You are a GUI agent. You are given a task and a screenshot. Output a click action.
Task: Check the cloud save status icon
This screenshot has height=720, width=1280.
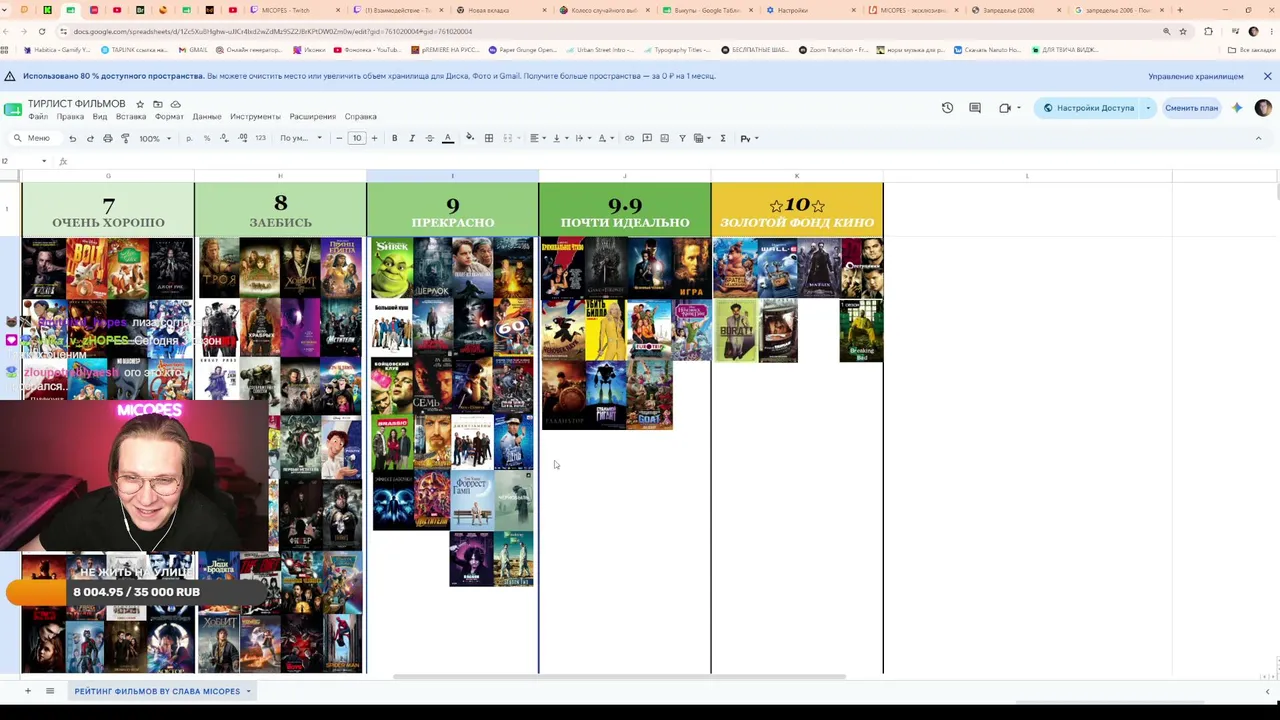[x=175, y=104]
